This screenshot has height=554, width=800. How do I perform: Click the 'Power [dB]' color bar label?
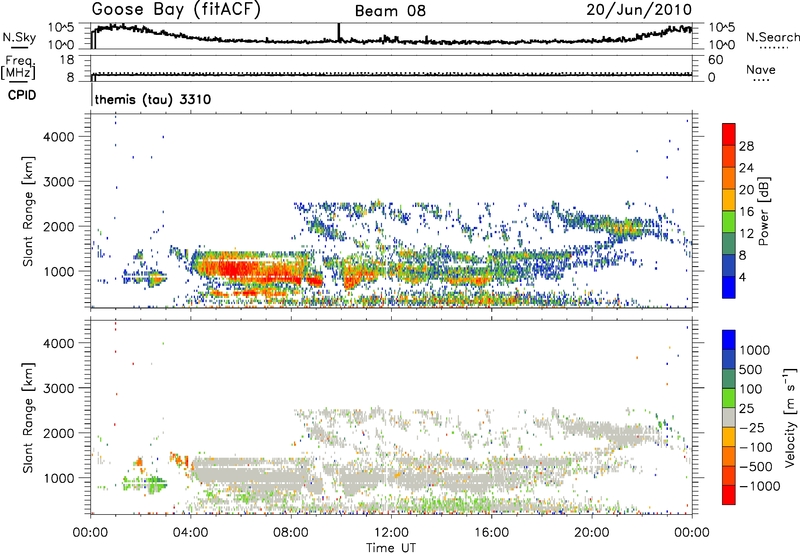(764, 211)
